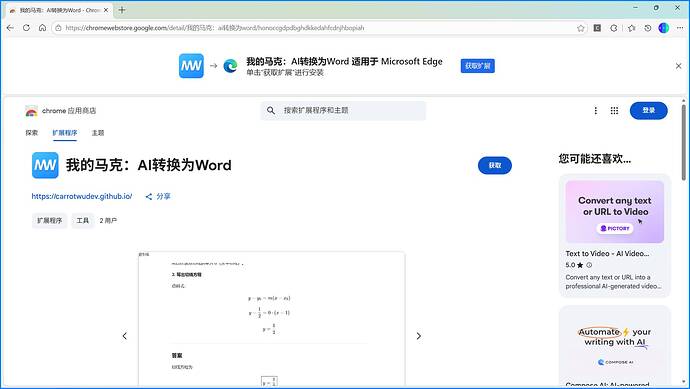Click the rating info icon beside 5.0
Viewport: 690px width, 389px height.
589,265
